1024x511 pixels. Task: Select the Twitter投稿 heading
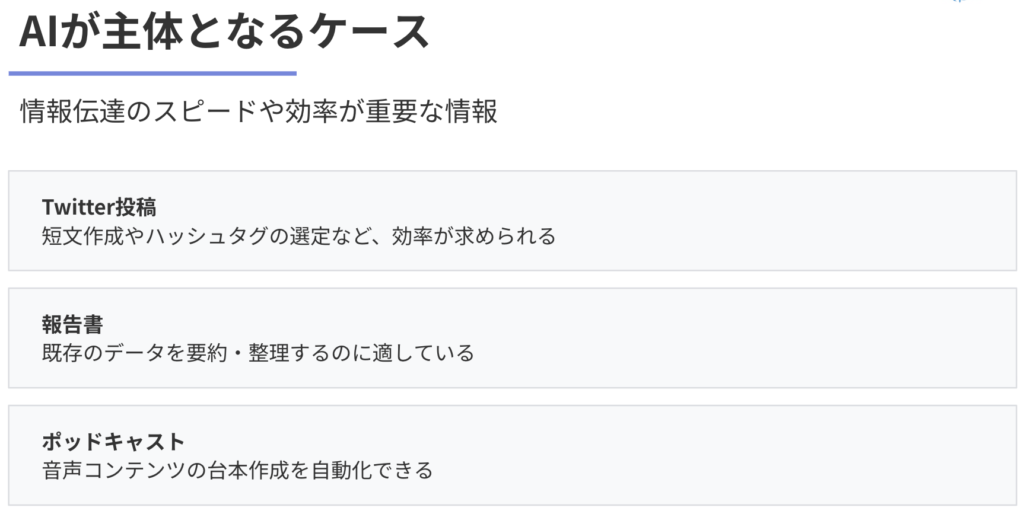click(x=99, y=207)
